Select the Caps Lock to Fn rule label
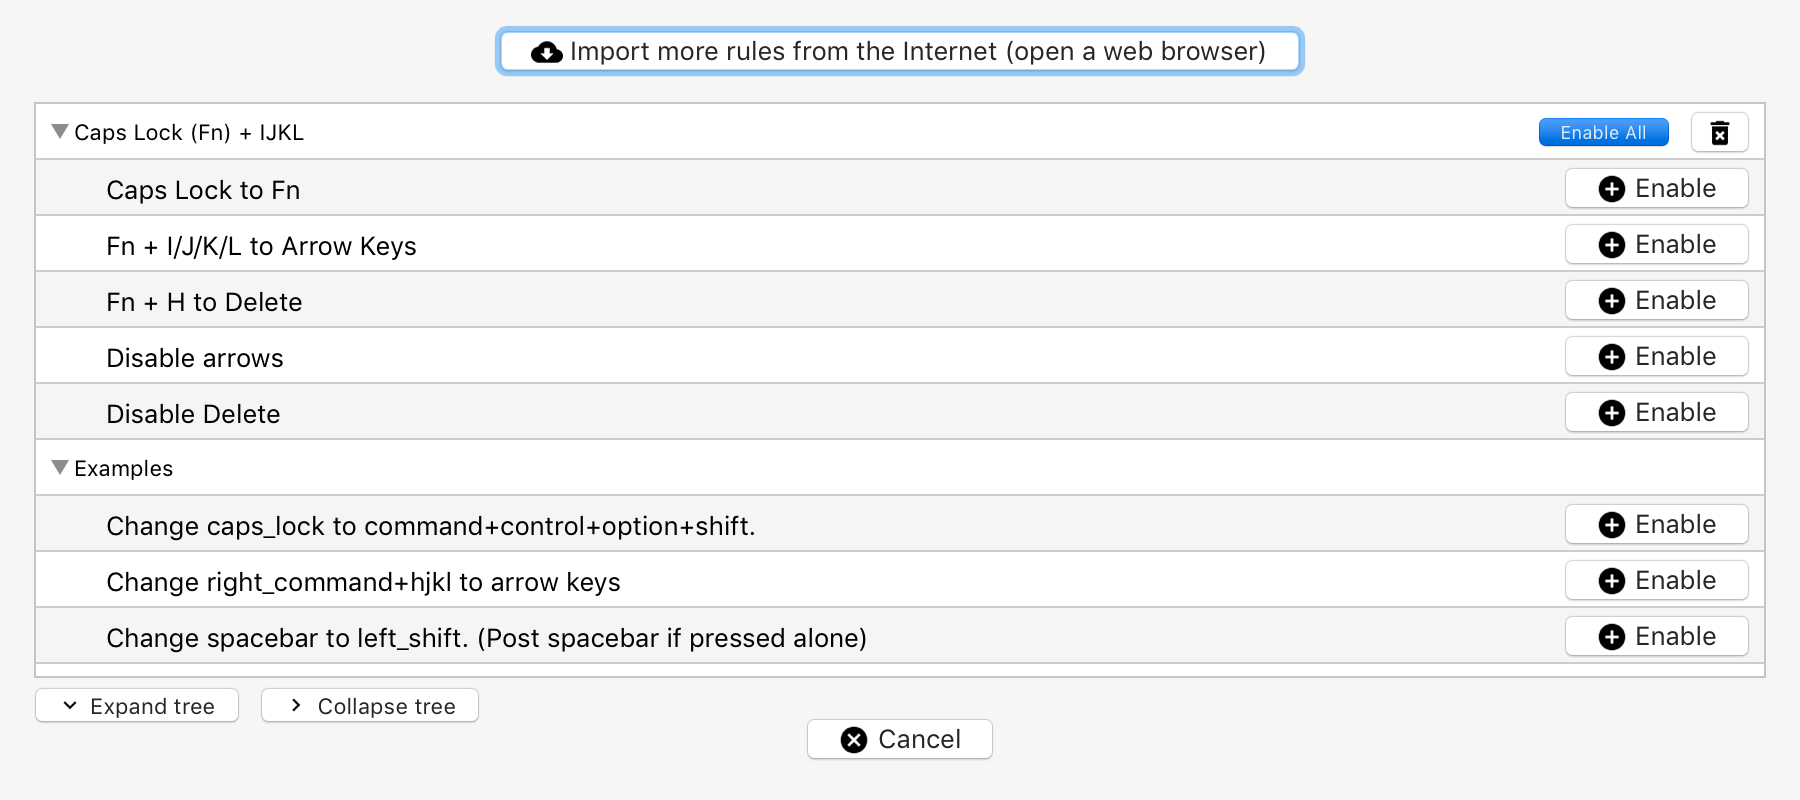This screenshot has height=800, width=1800. (x=203, y=191)
